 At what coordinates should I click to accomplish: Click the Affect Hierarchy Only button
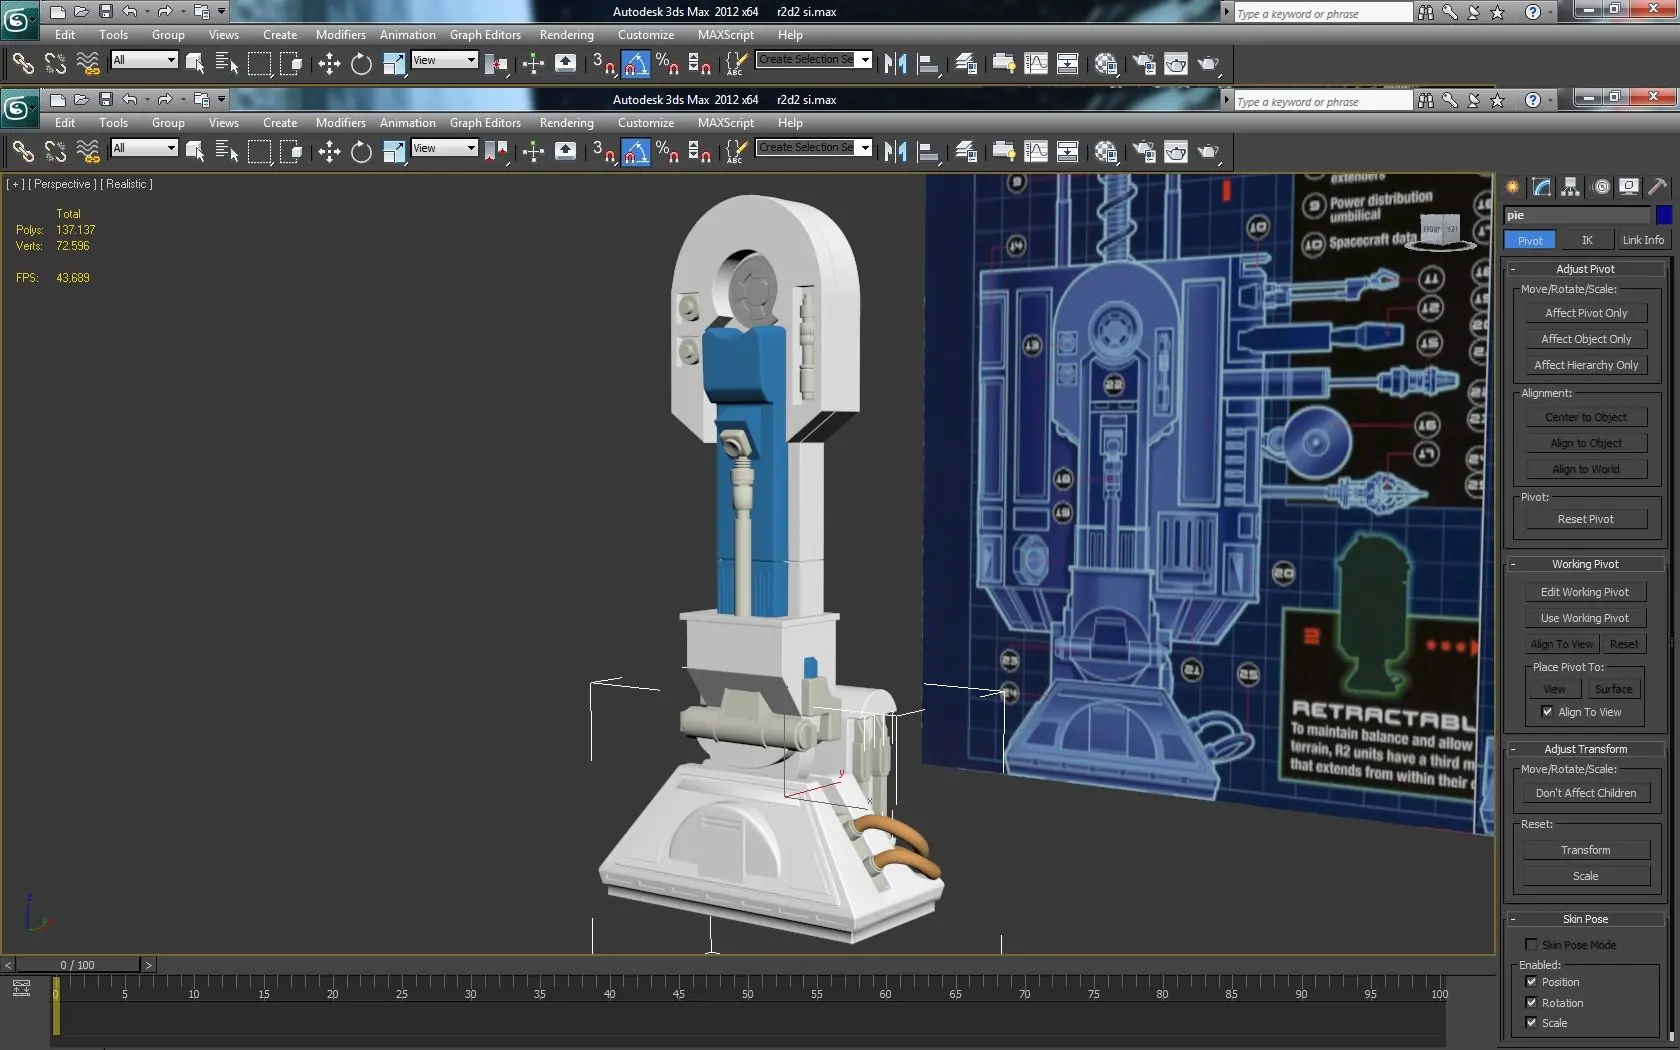tap(1586, 365)
